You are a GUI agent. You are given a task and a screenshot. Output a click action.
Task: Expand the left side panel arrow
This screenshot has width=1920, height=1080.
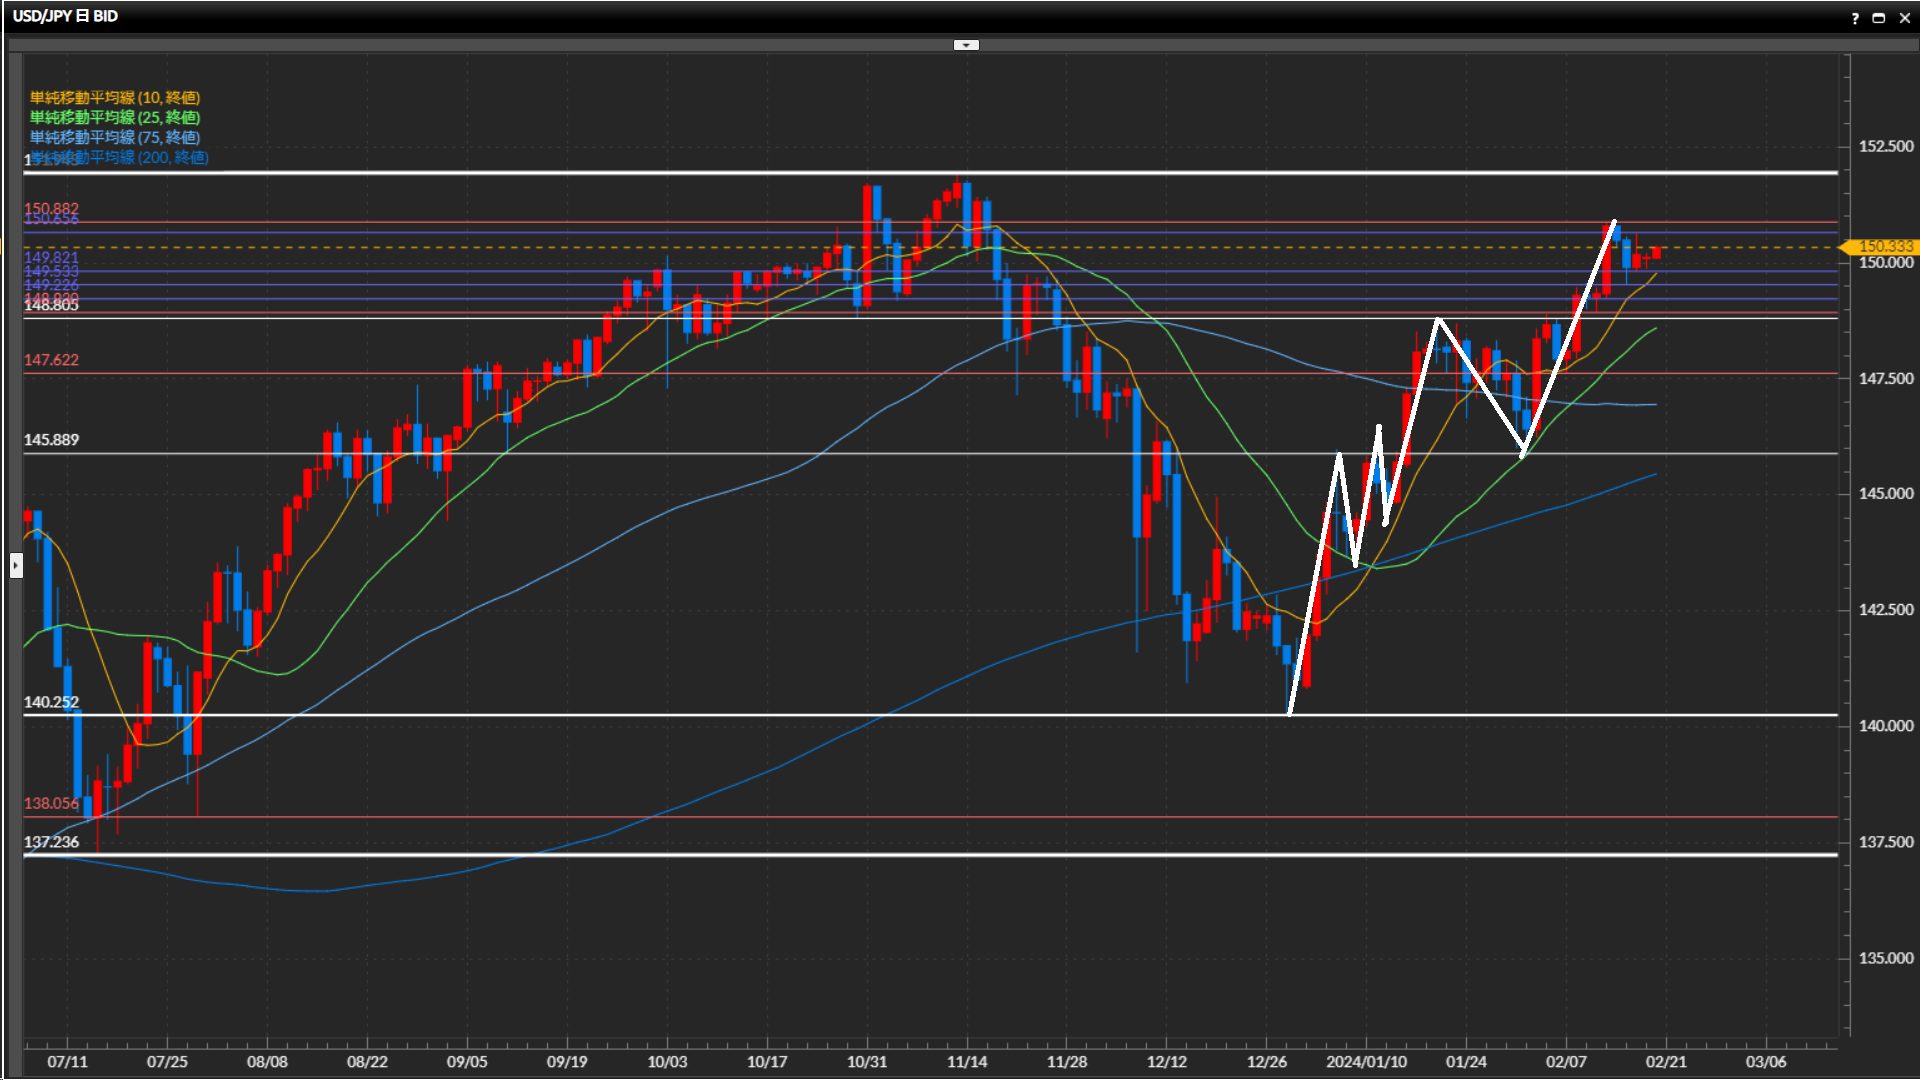click(x=16, y=566)
